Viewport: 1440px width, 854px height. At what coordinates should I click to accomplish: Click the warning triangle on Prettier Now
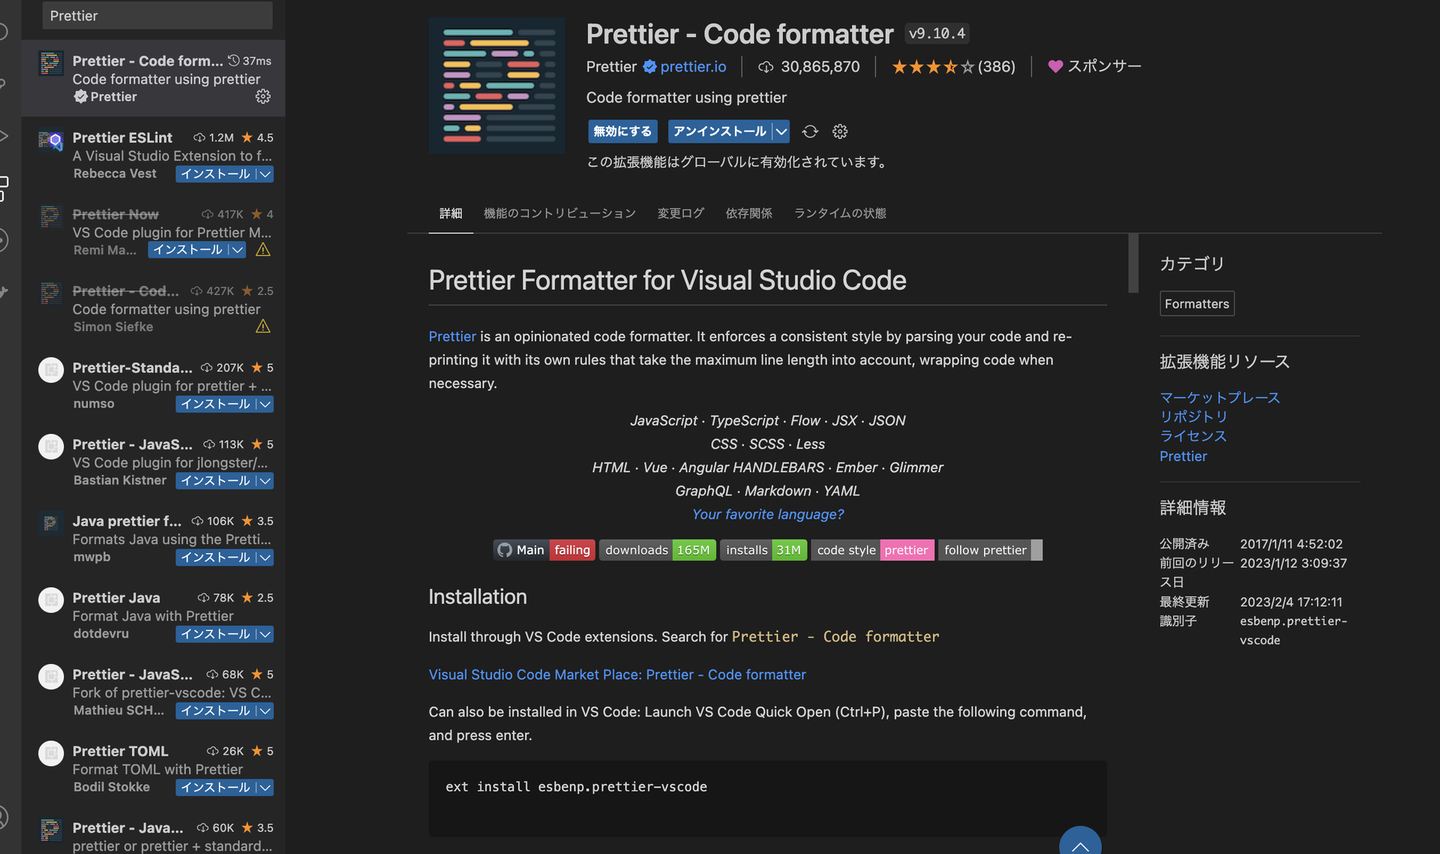(x=263, y=250)
